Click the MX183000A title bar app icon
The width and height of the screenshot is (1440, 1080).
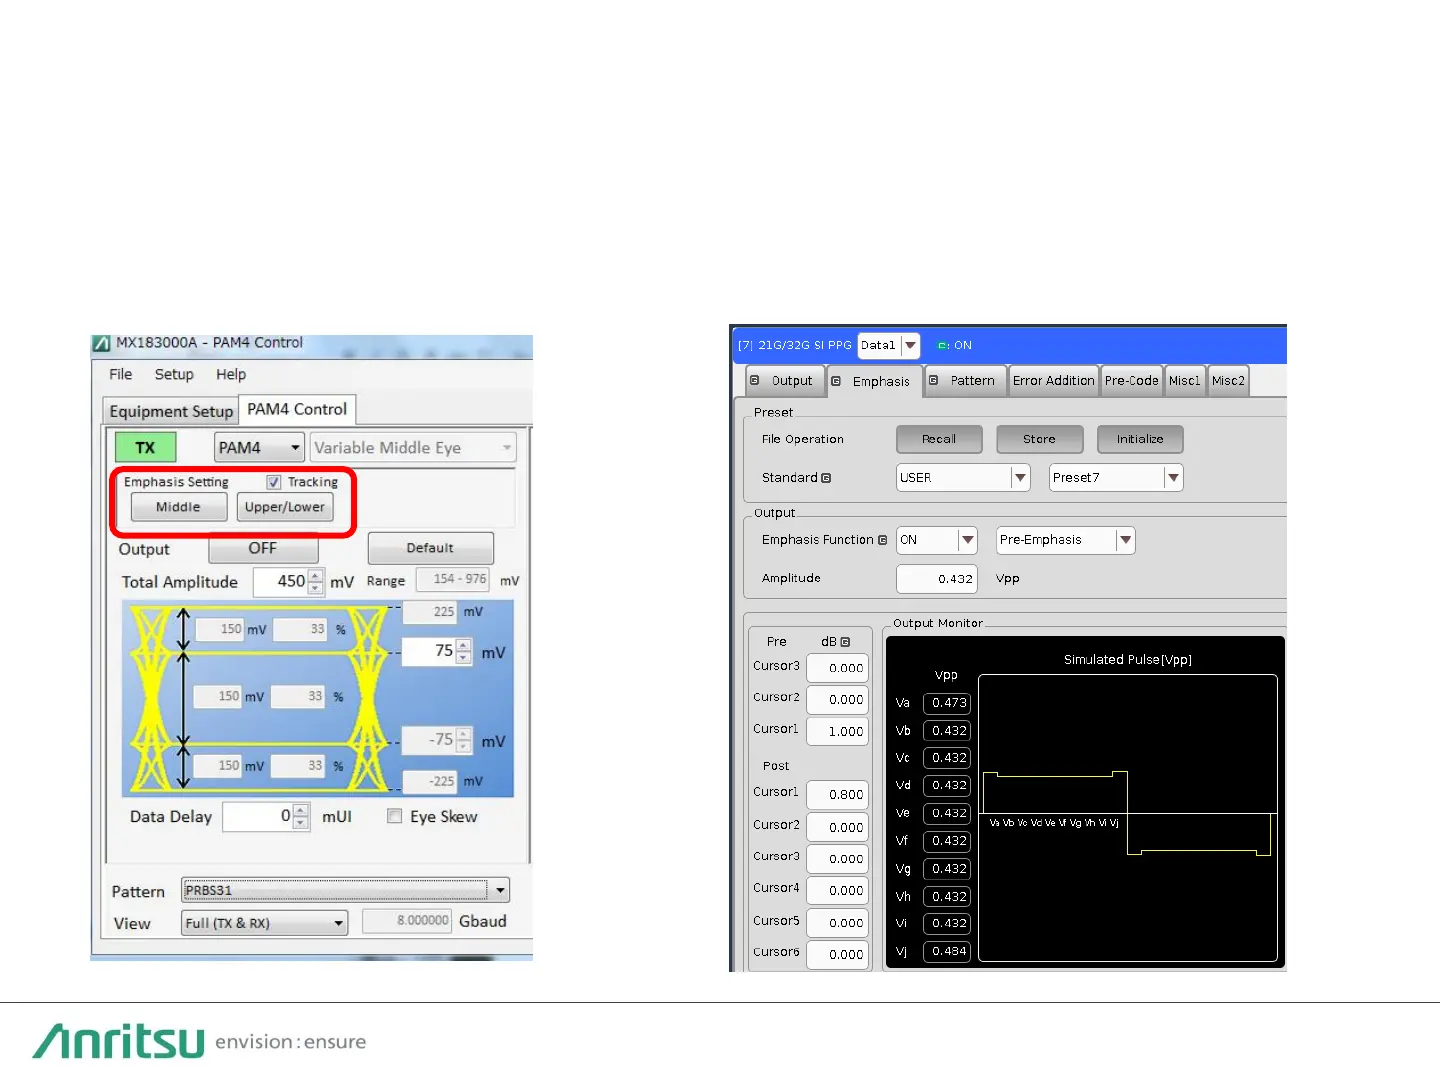point(101,343)
